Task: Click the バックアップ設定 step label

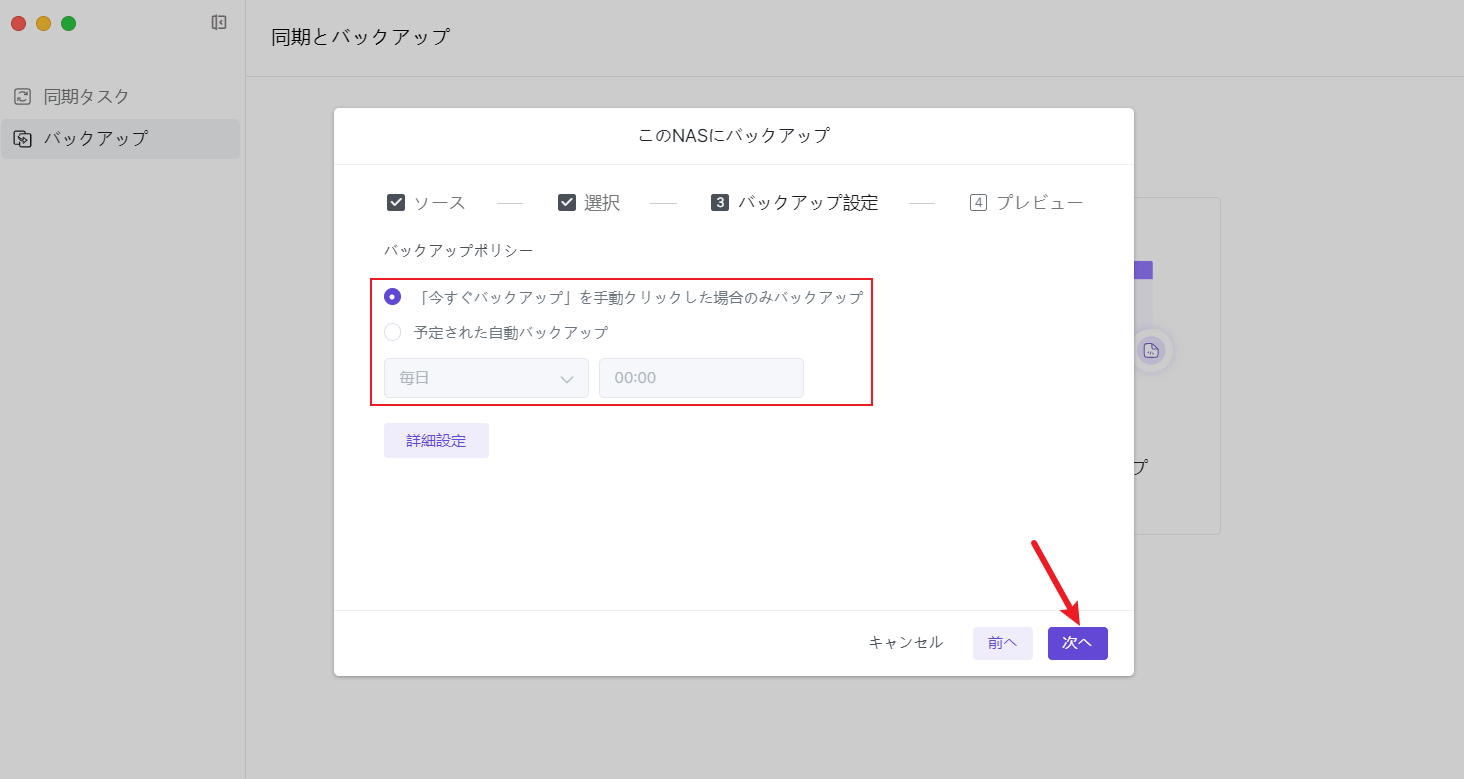Action: [x=808, y=203]
